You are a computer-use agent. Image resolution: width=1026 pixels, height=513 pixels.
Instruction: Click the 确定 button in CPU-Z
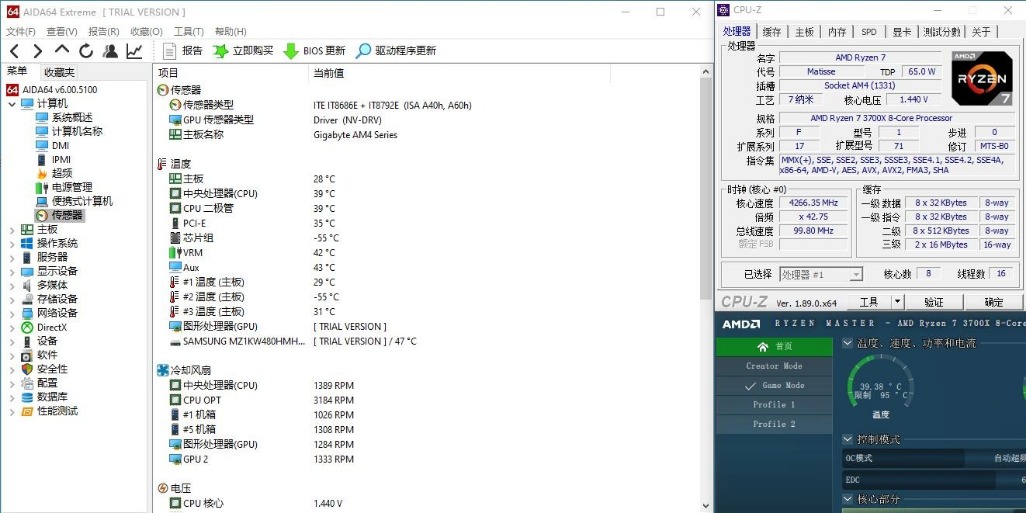(x=993, y=302)
